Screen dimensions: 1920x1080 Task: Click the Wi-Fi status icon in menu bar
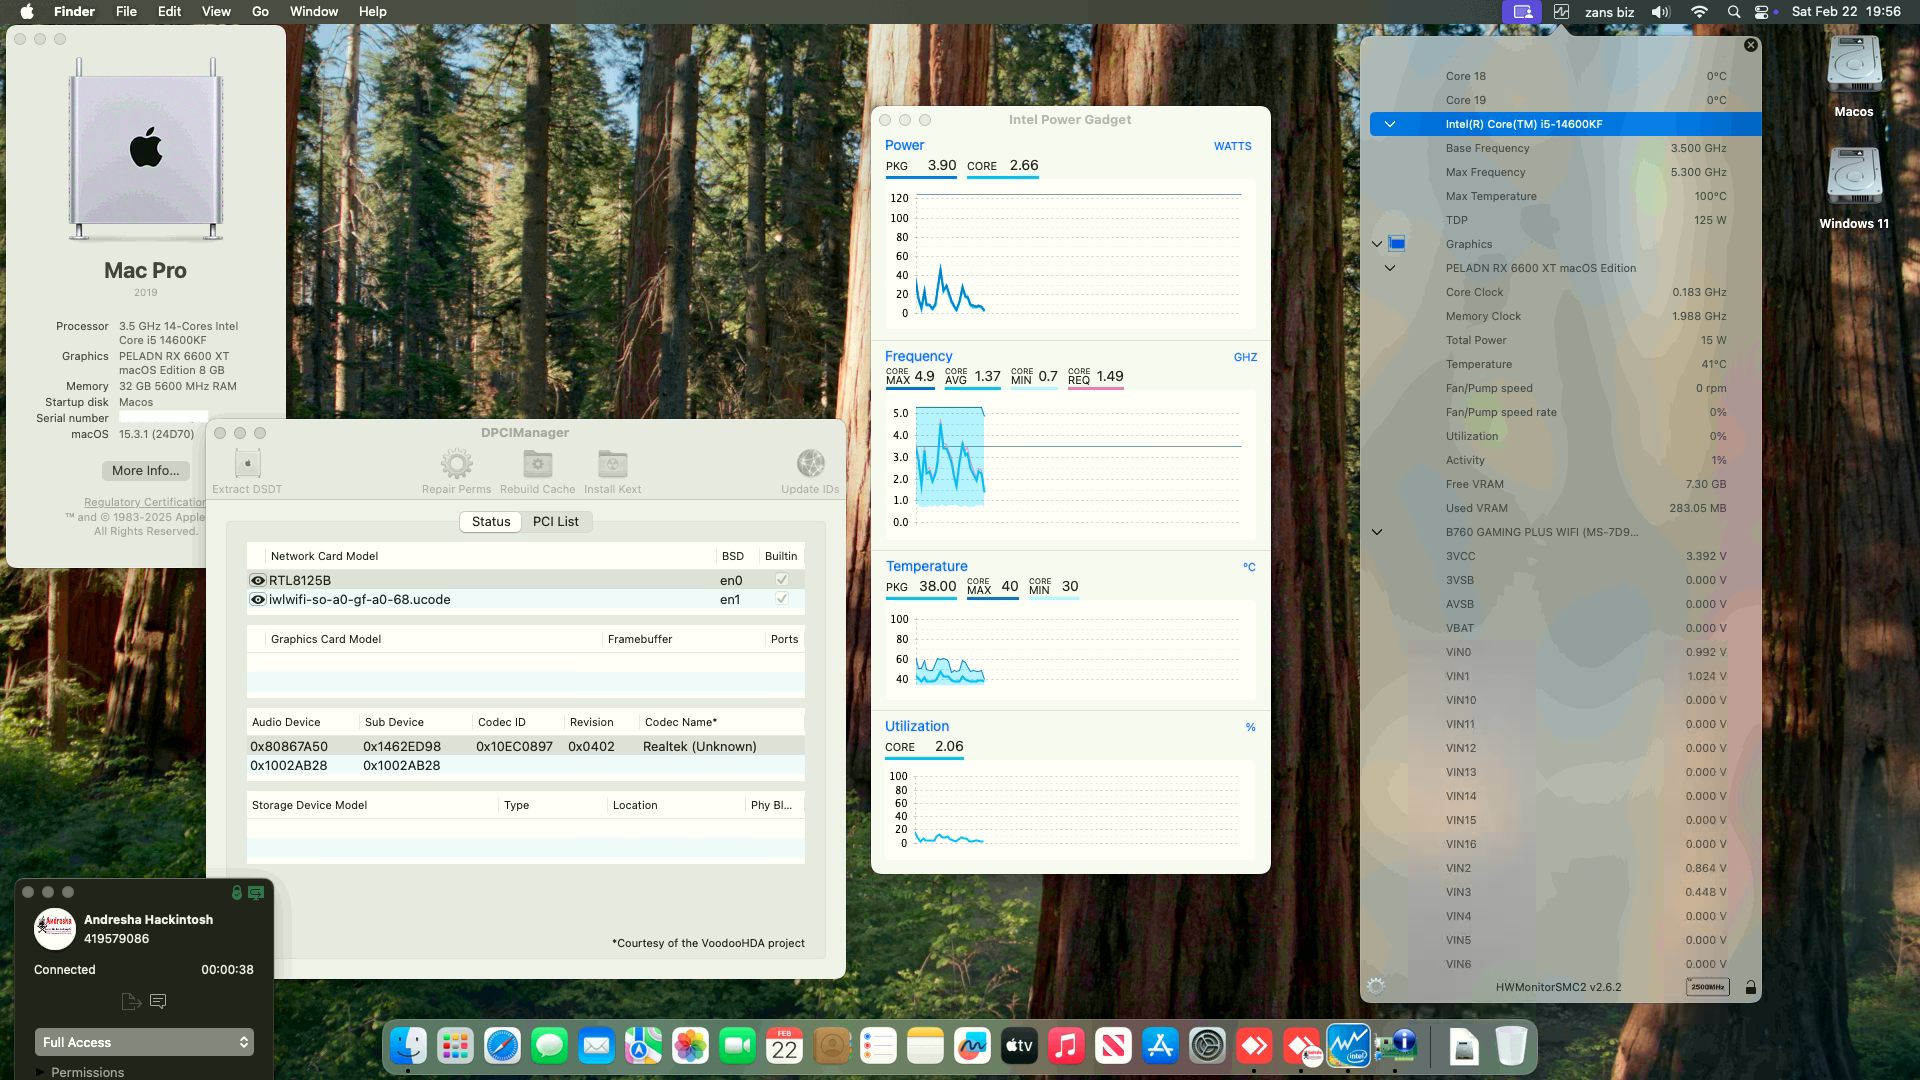click(1699, 12)
